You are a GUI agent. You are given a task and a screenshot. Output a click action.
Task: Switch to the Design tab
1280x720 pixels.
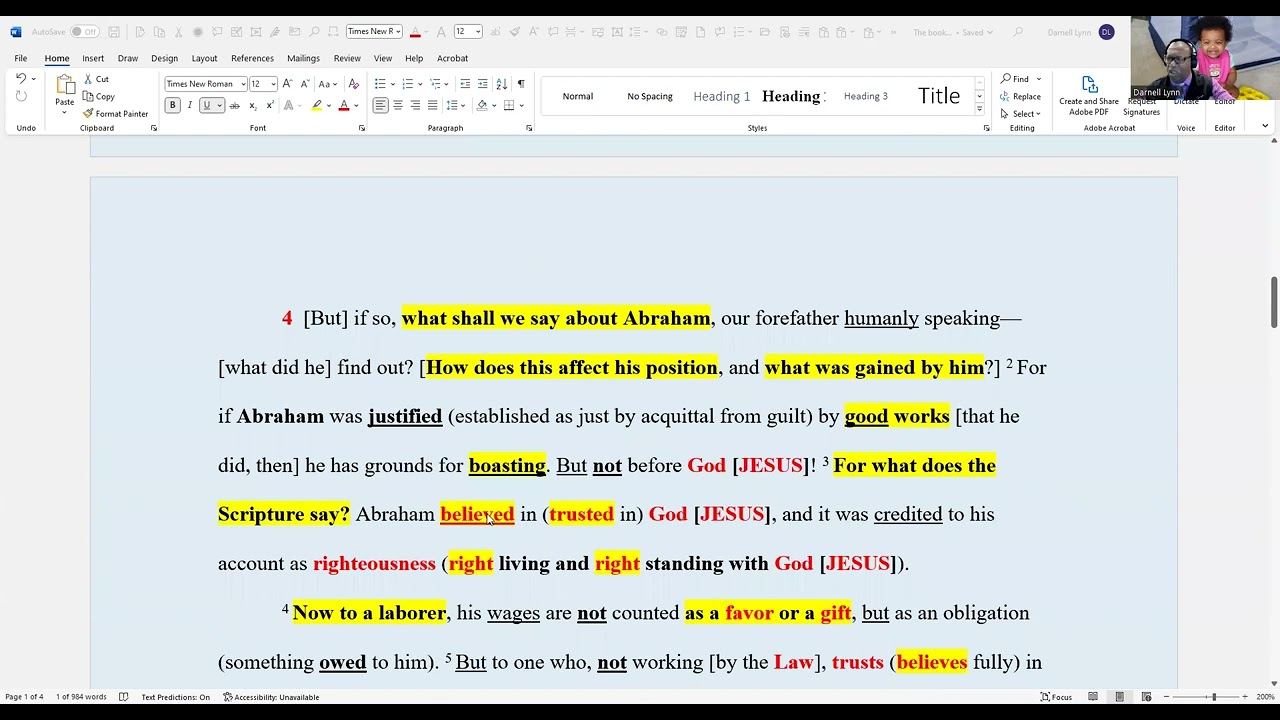(x=164, y=58)
